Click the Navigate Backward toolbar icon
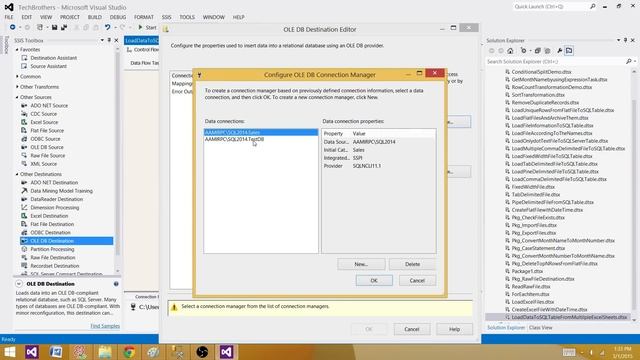640x360 pixels. tap(13, 27)
